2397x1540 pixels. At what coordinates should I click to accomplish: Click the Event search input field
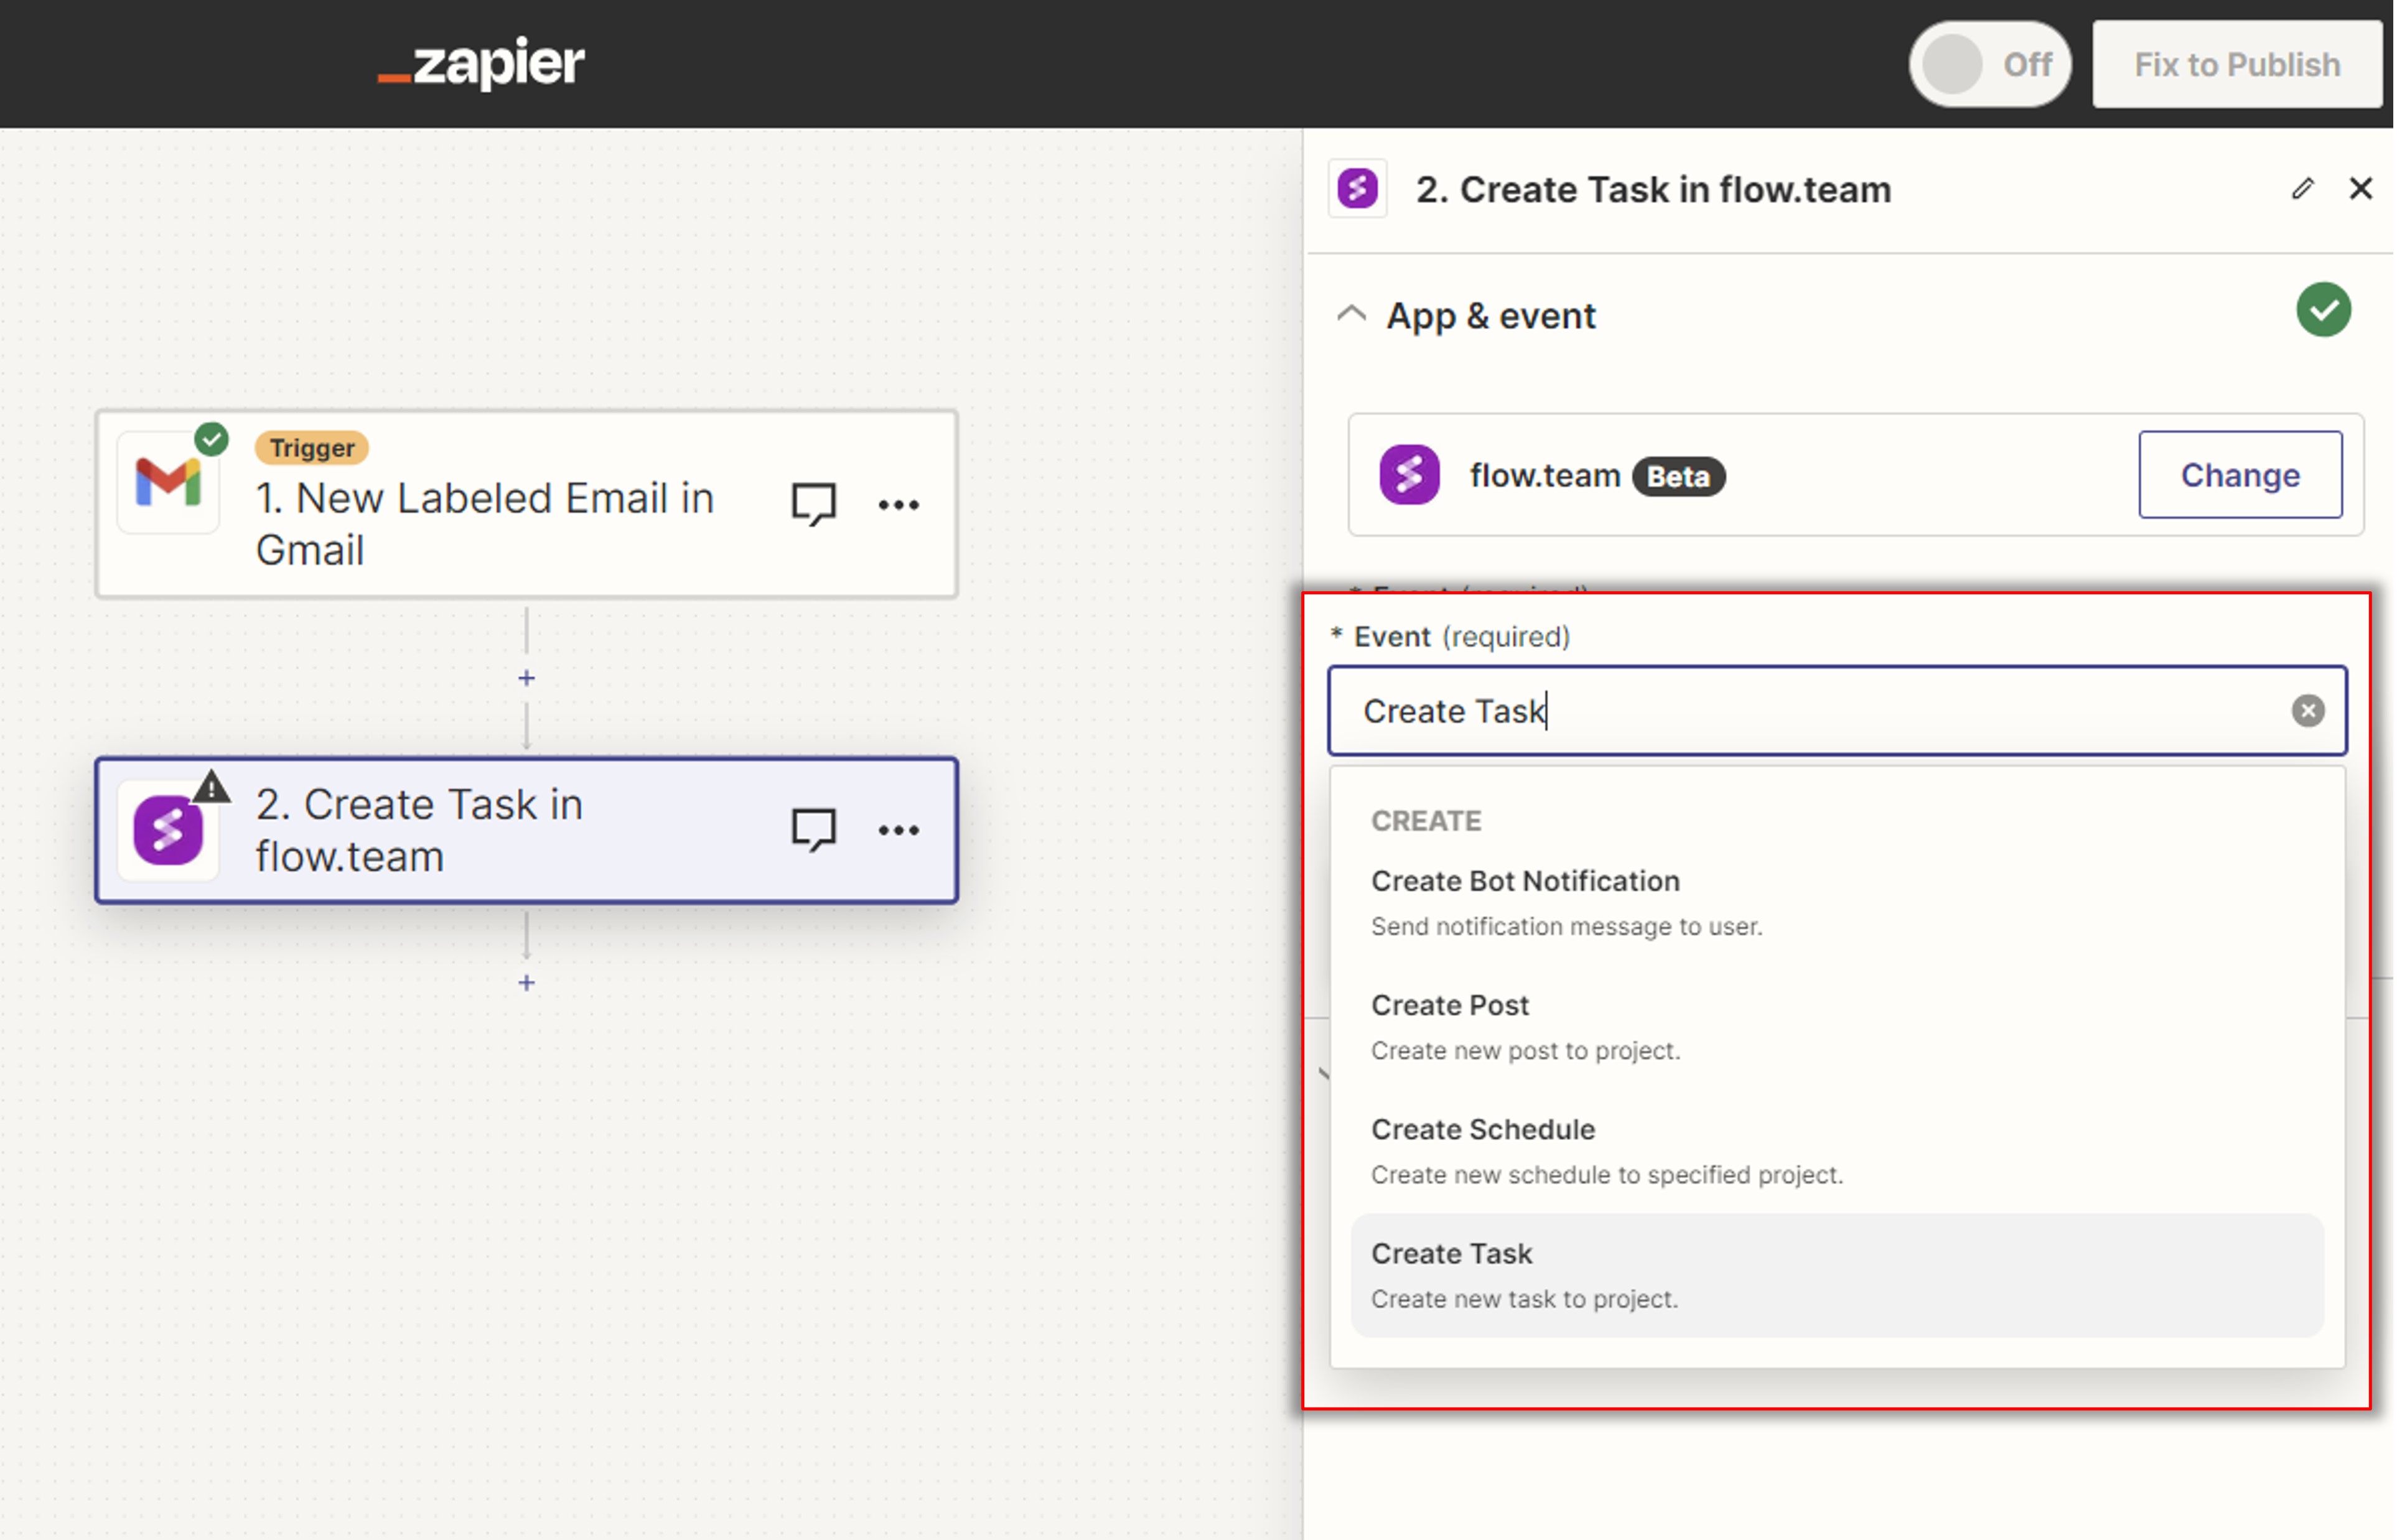1837,711
